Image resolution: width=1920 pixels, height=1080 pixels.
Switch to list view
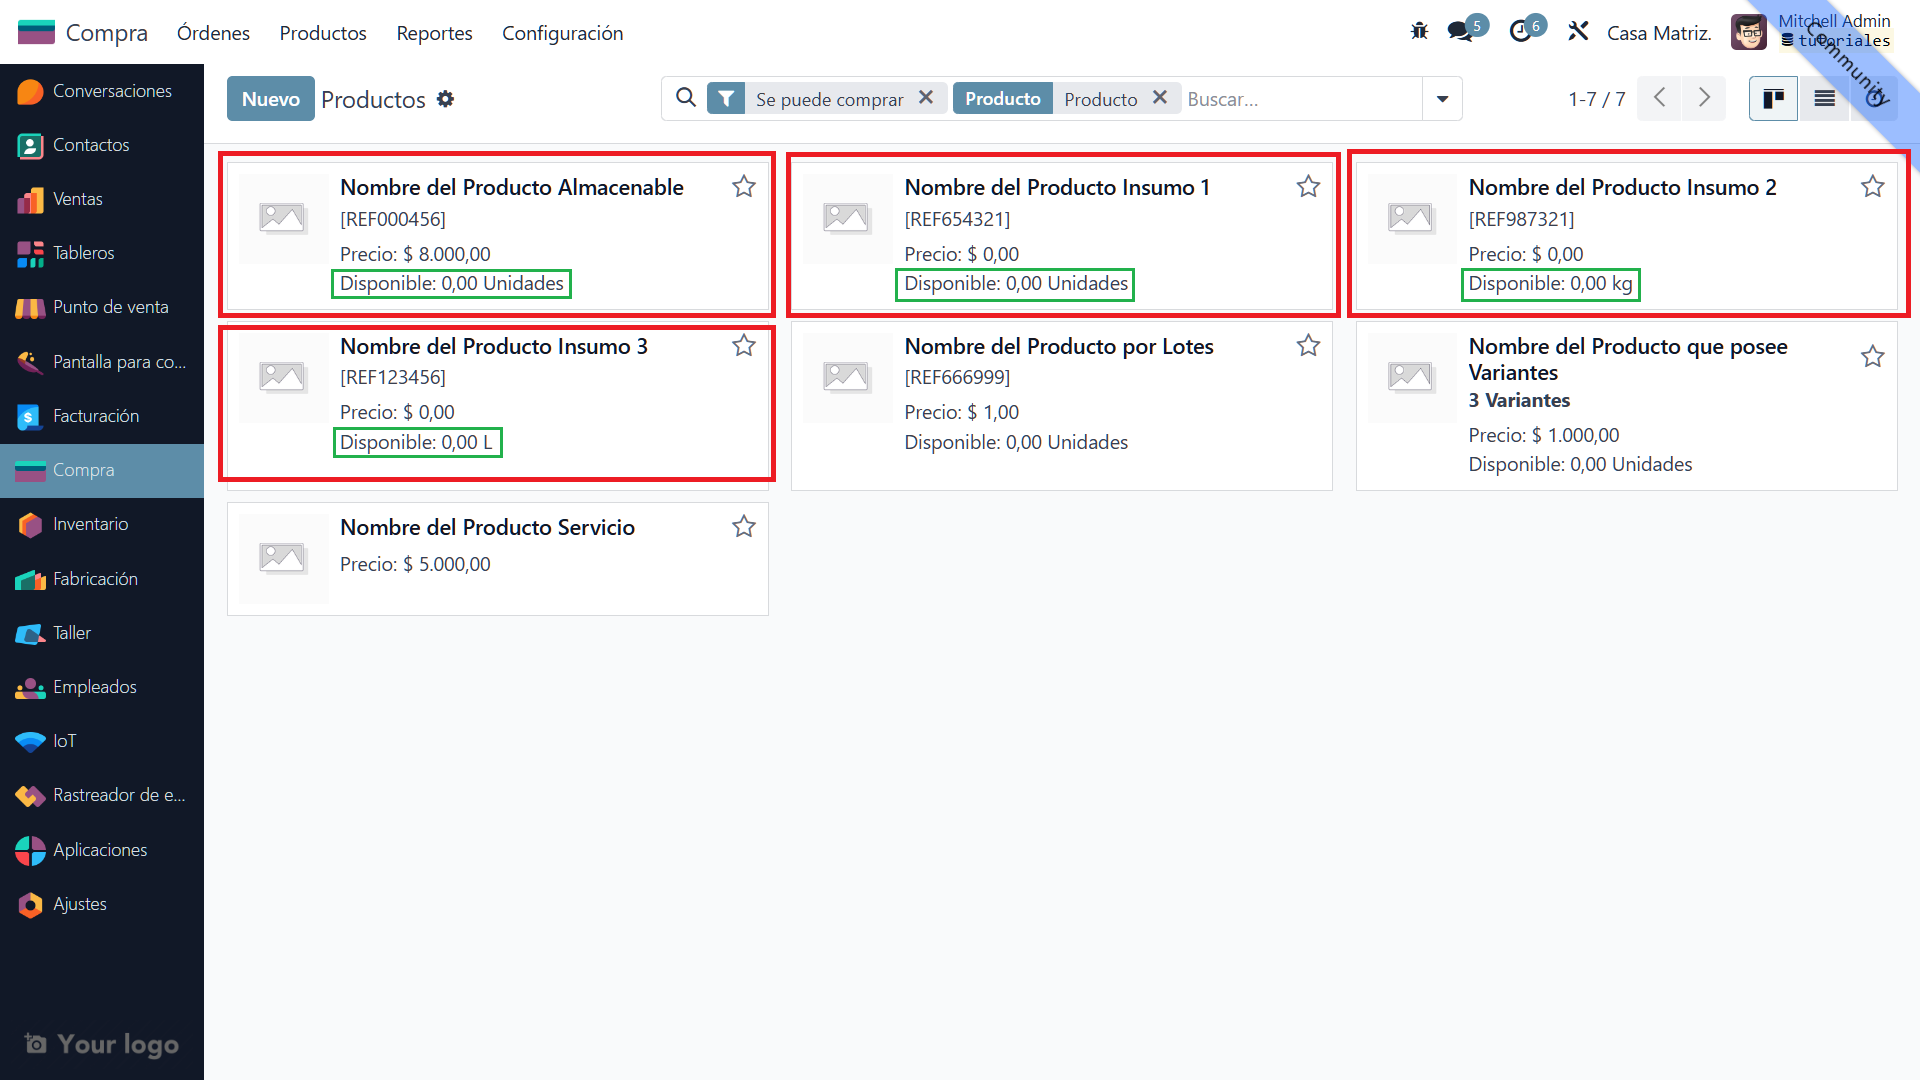point(1824,99)
